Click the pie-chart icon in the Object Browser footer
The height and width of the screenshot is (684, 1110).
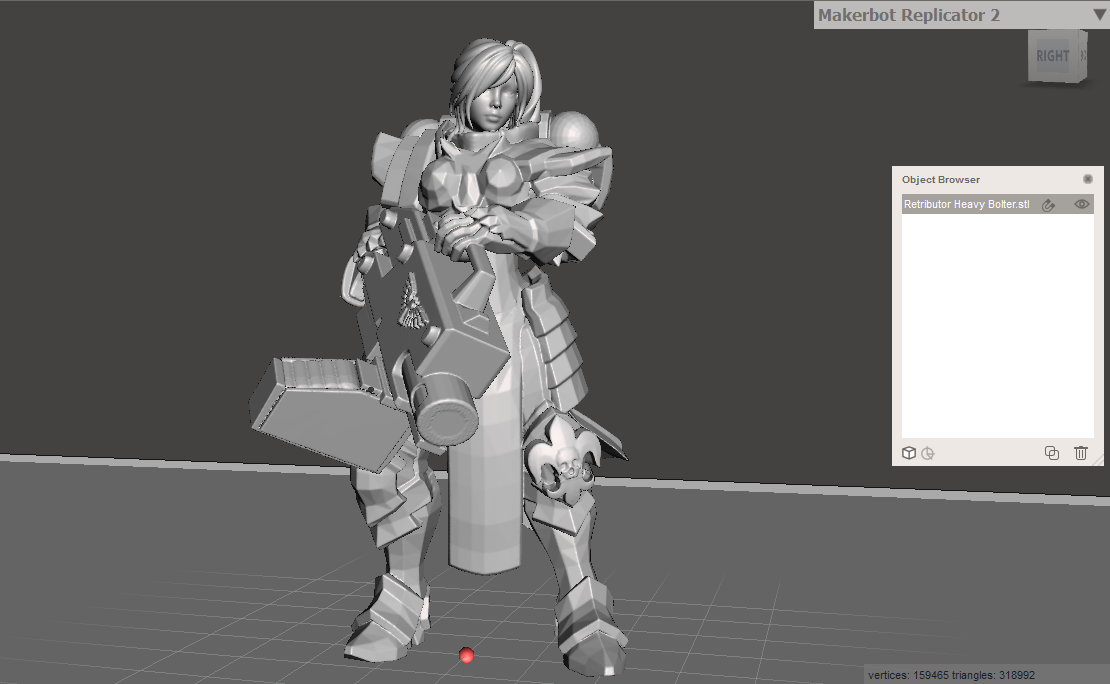[x=927, y=453]
